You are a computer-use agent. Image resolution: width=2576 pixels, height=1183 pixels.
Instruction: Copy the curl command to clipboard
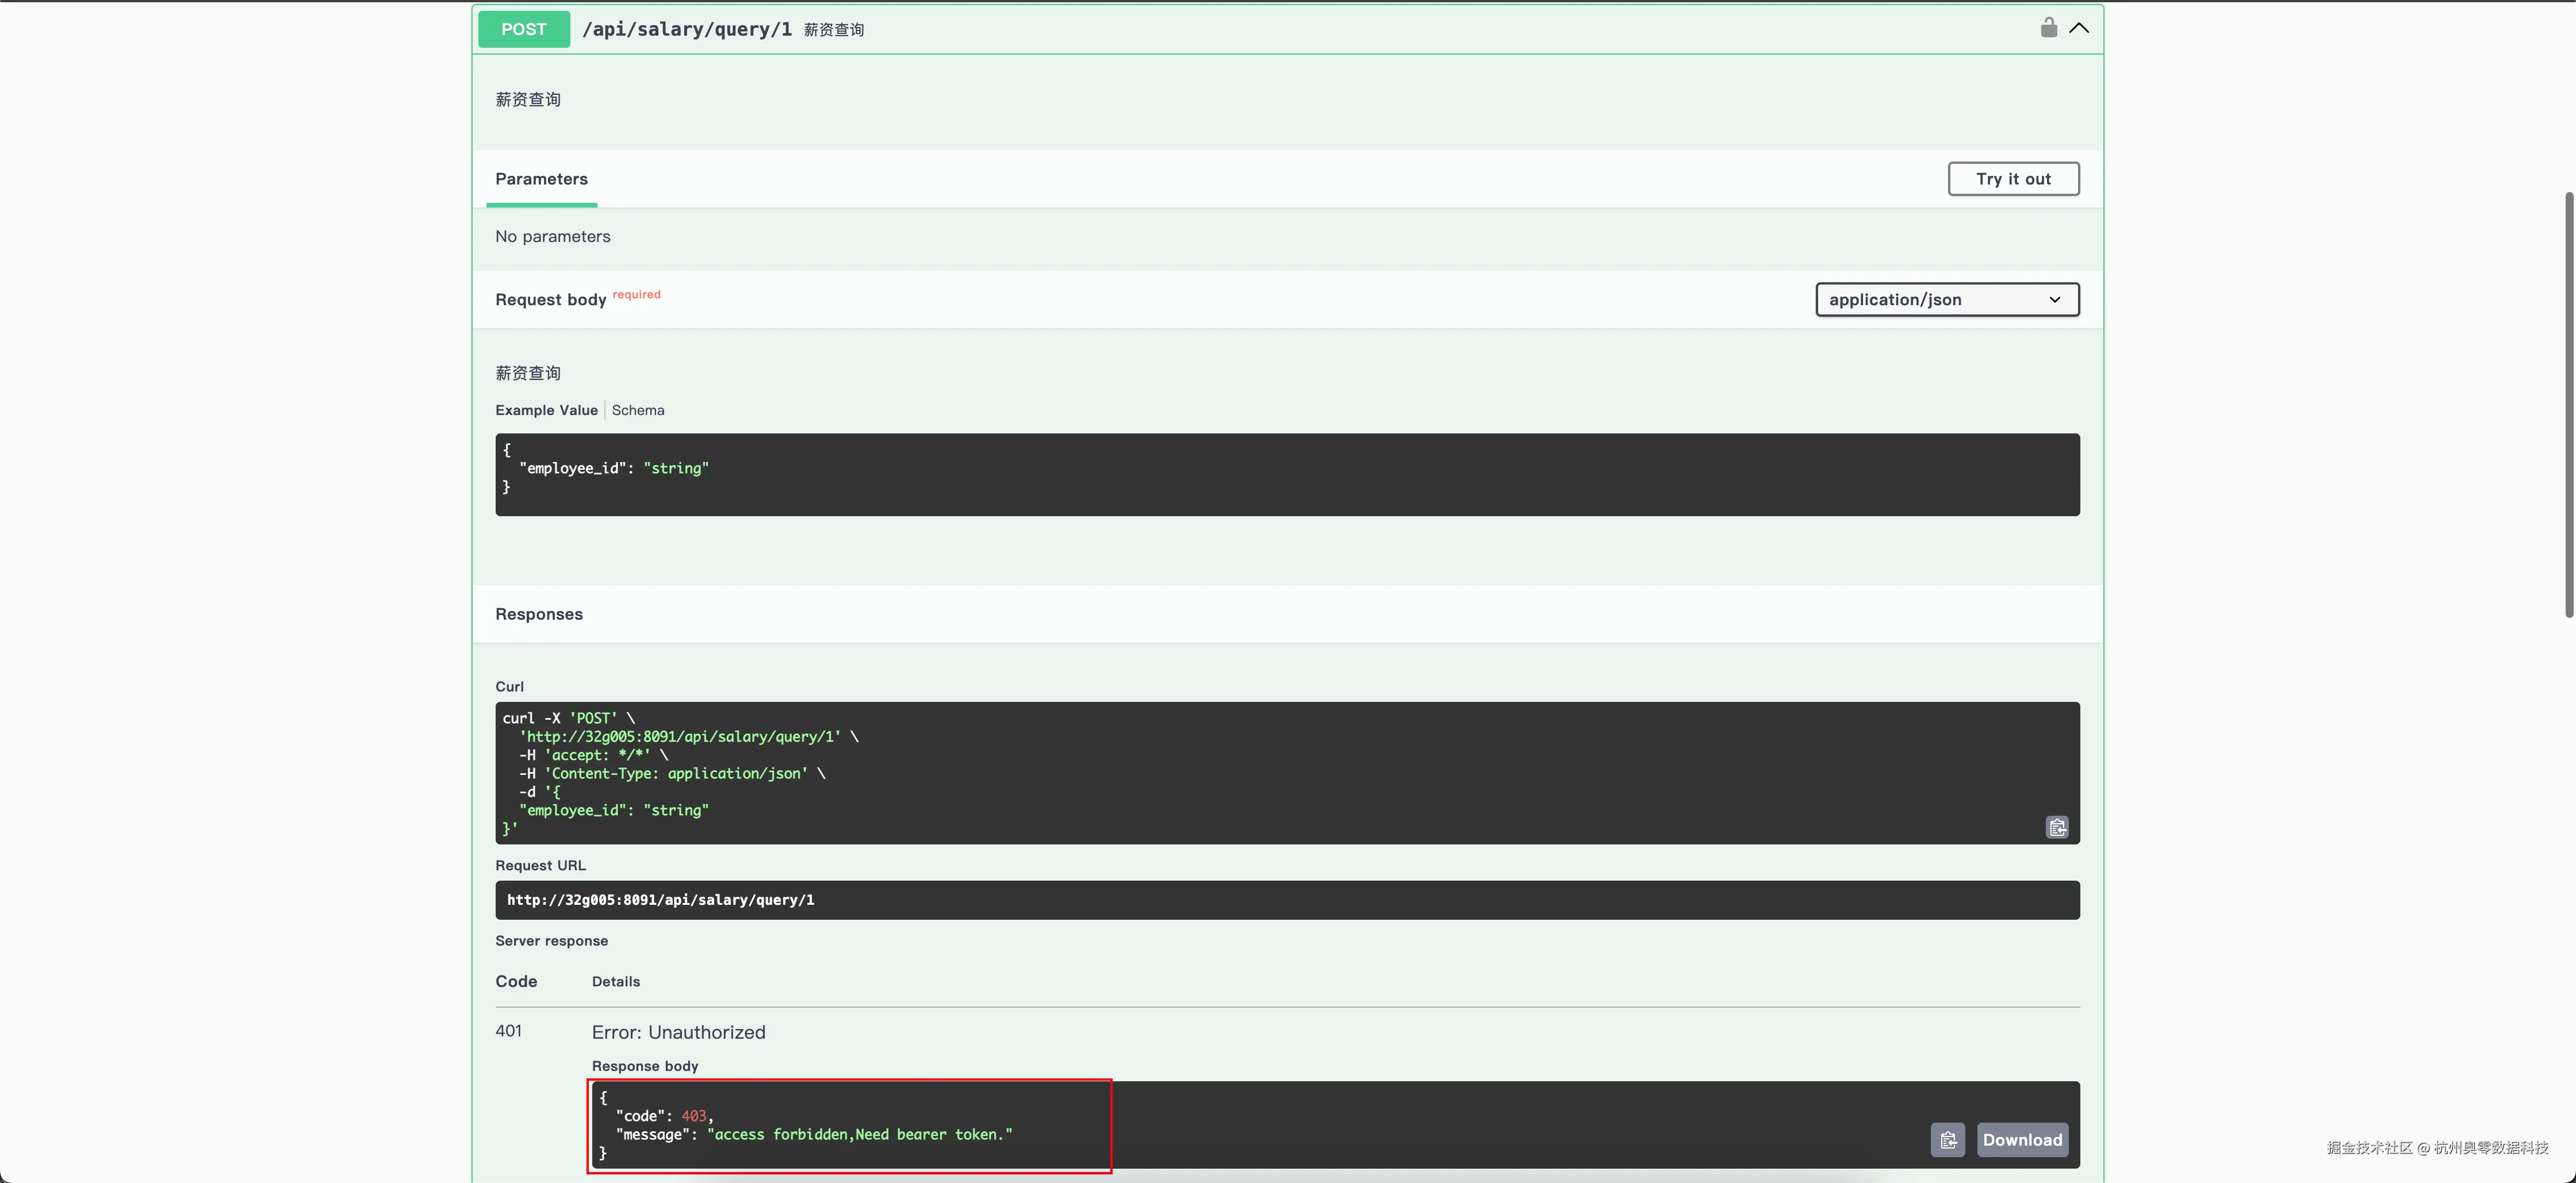[x=2057, y=827]
